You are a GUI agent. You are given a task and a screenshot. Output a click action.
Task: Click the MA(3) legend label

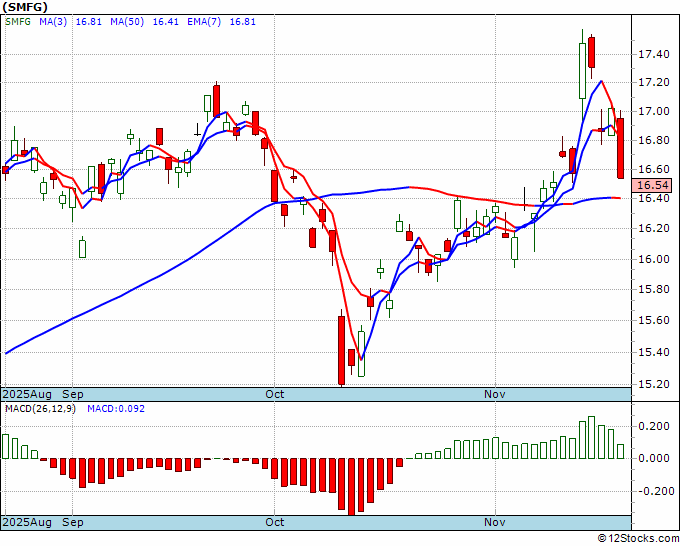click(x=53, y=22)
